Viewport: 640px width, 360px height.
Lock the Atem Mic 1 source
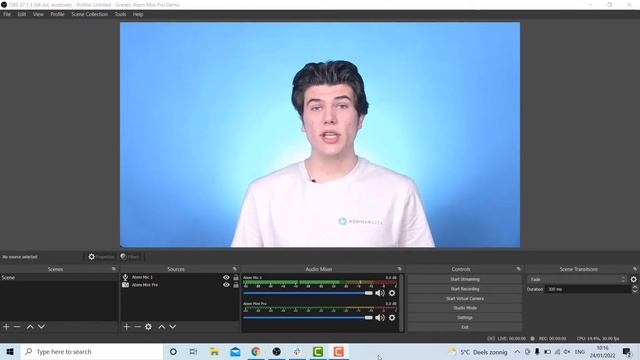[236, 277]
